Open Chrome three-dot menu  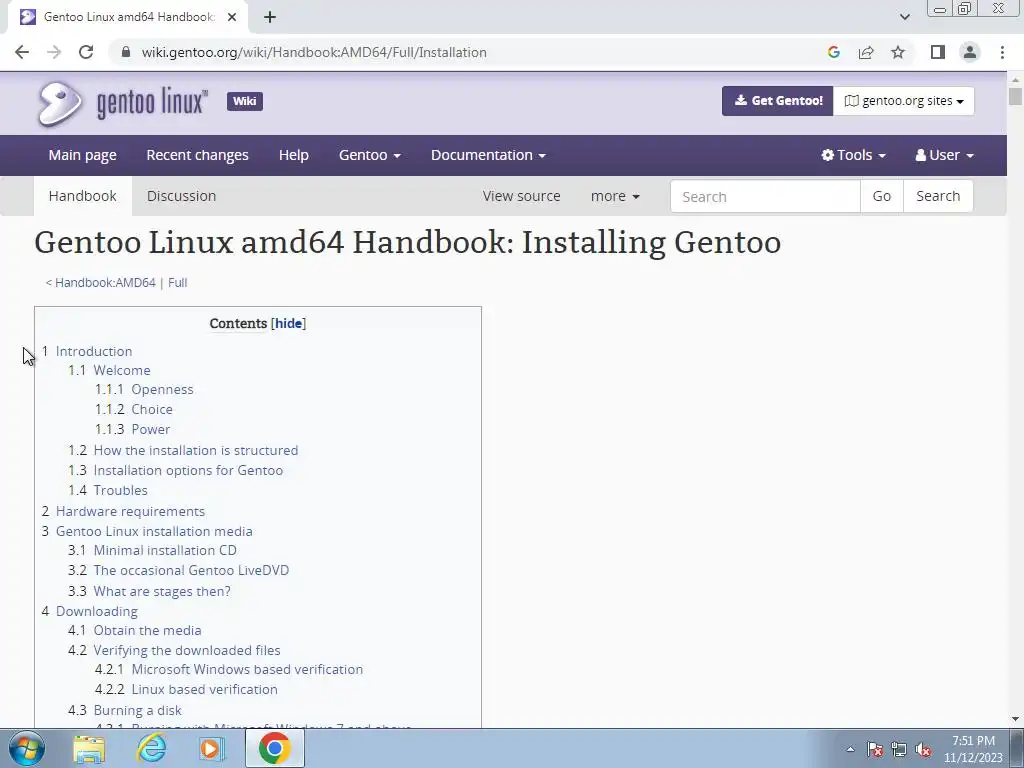1002,52
